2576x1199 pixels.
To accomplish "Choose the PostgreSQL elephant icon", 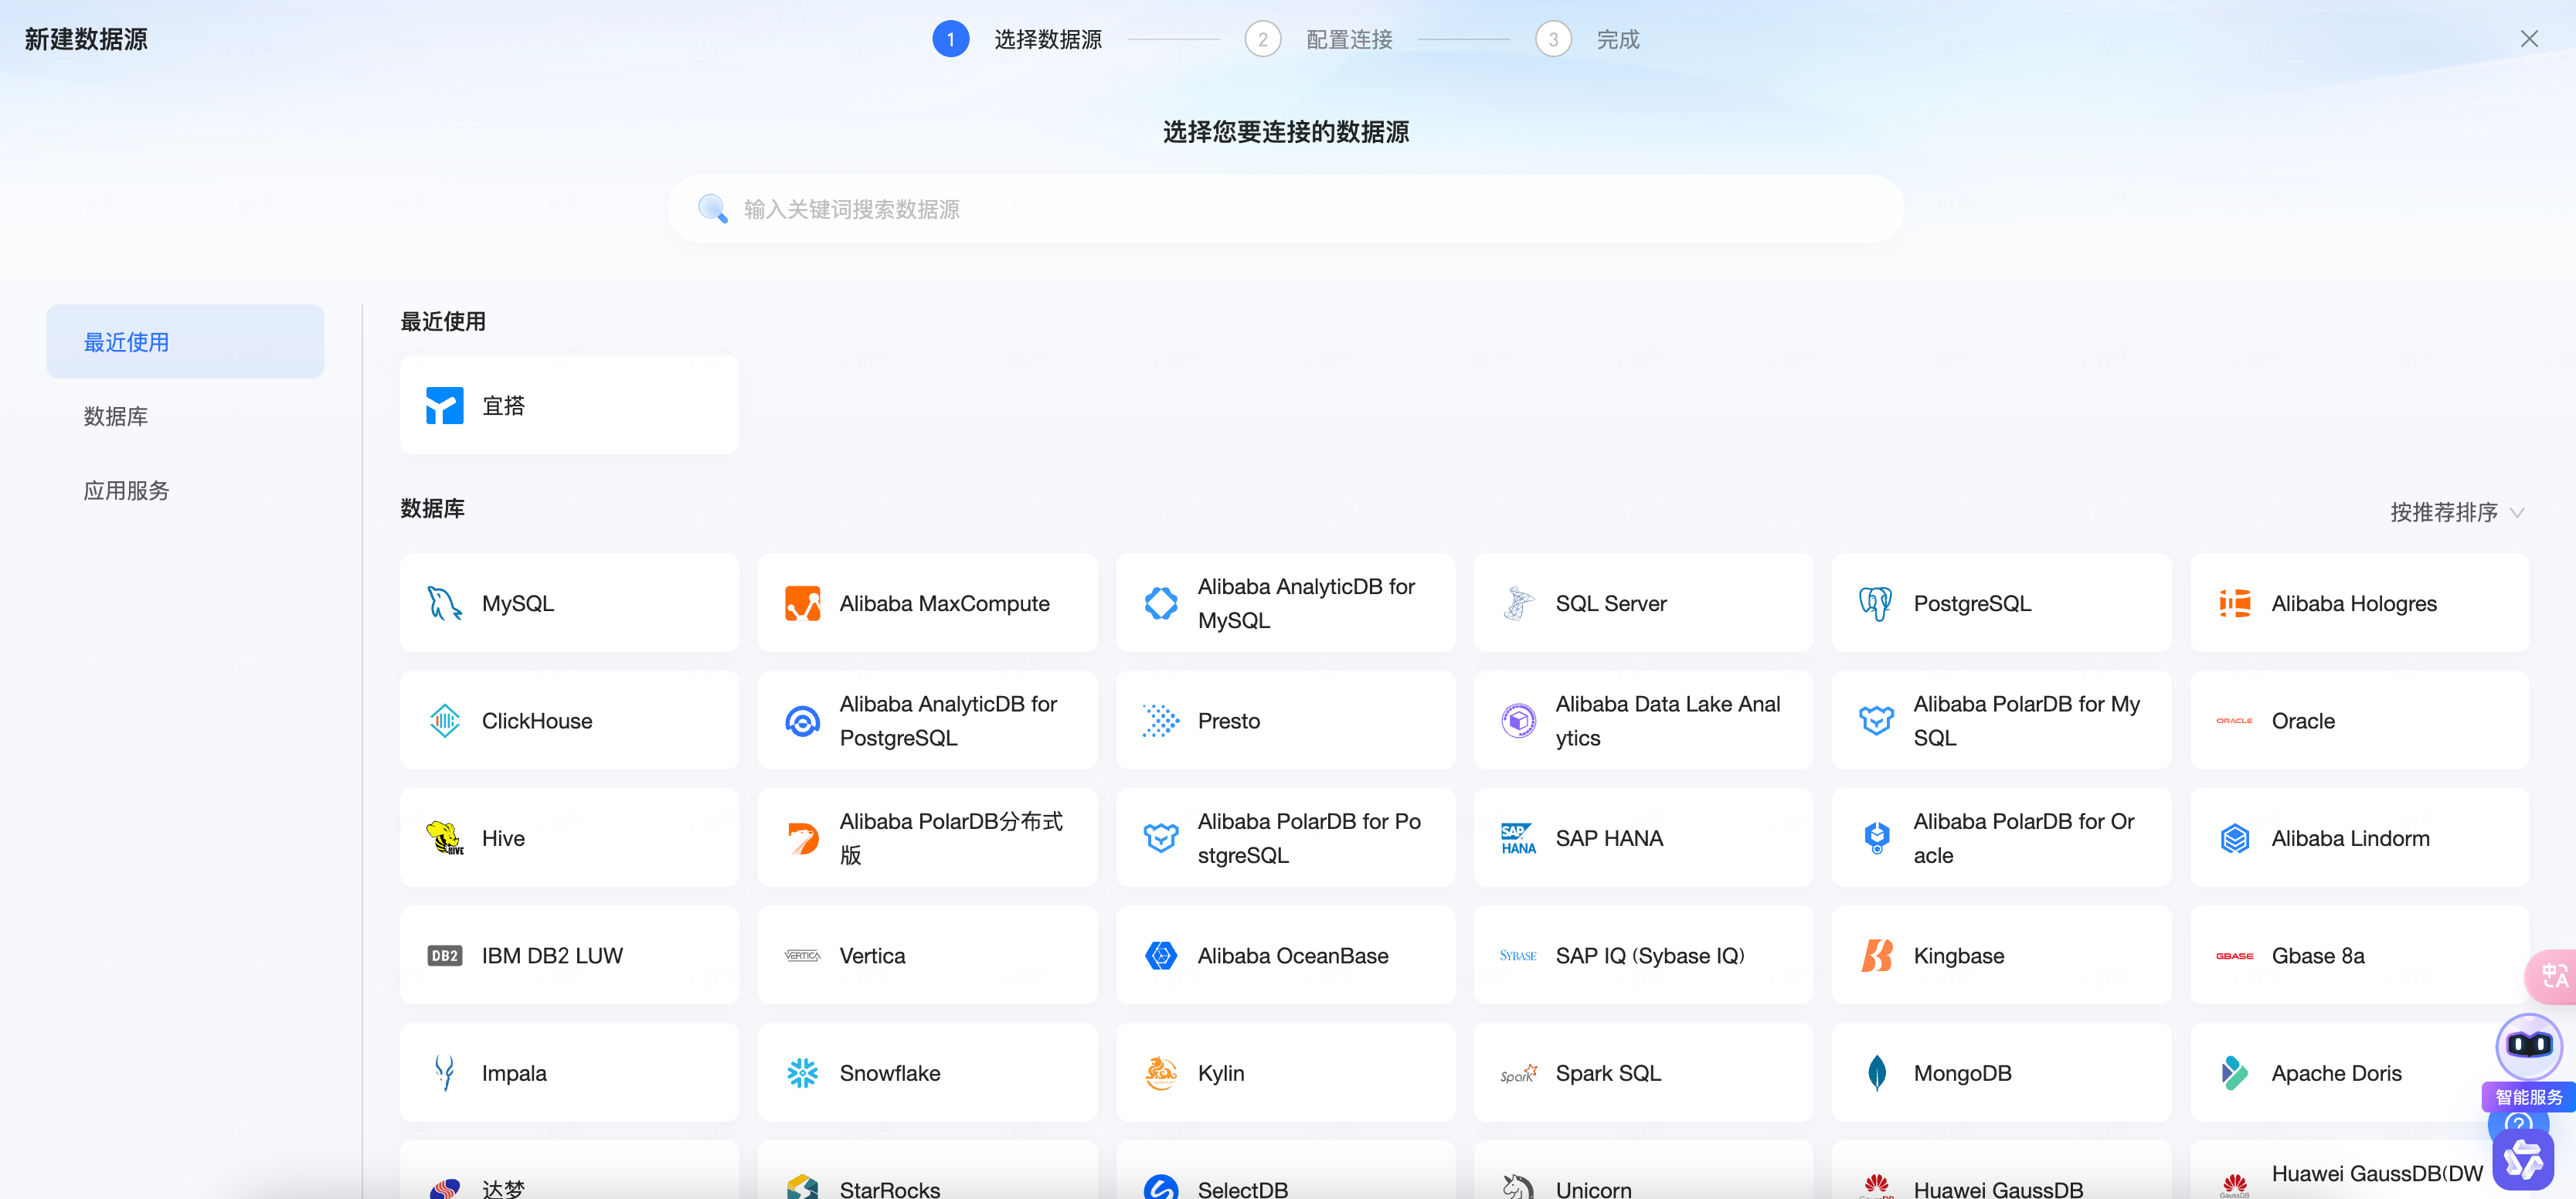I will pyautogui.click(x=1876, y=603).
